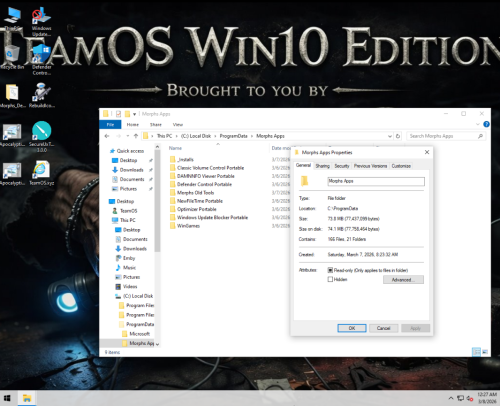Viewport: 500px width, 406px height.
Task: Open the address bar history dropdown
Action: 390,136
